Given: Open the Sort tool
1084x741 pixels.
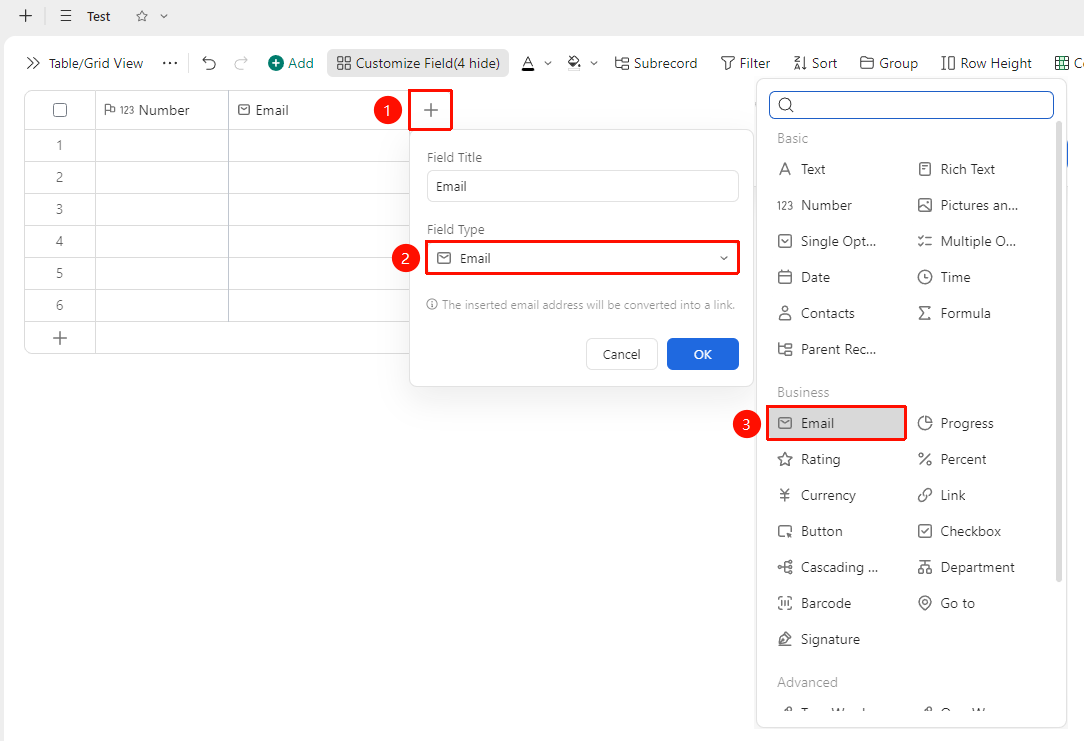Looking at the screenshot, I should [815, 63].
